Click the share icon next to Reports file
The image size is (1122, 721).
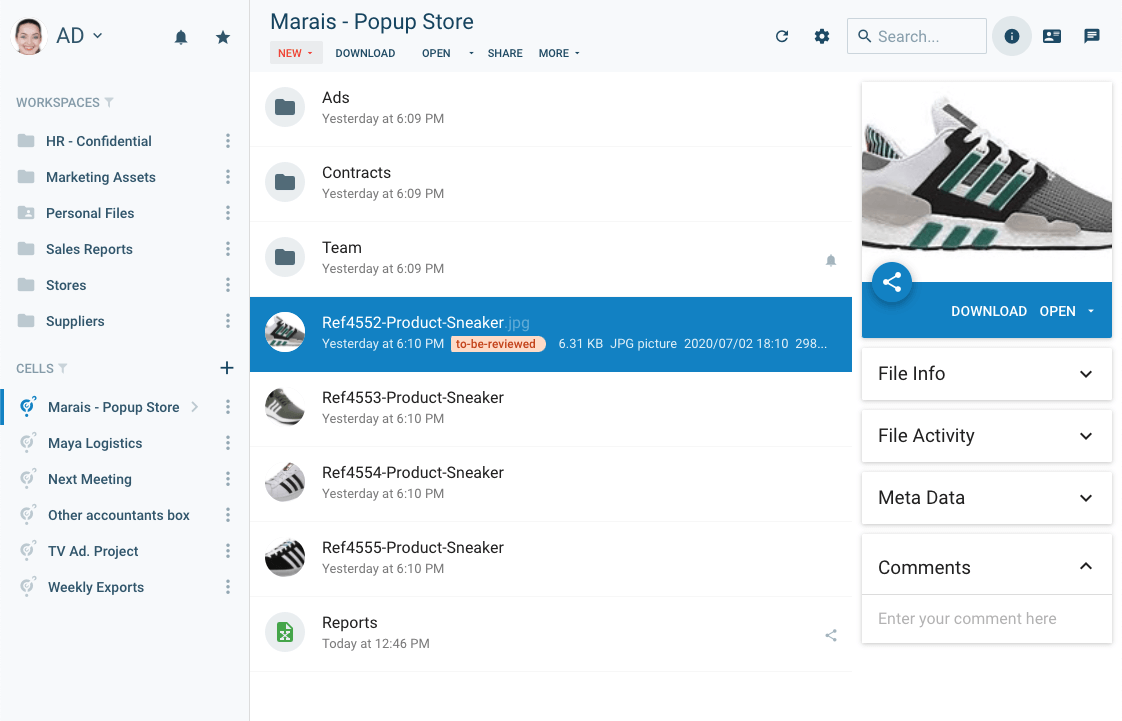pyautogui.click(x=831, y=634)
